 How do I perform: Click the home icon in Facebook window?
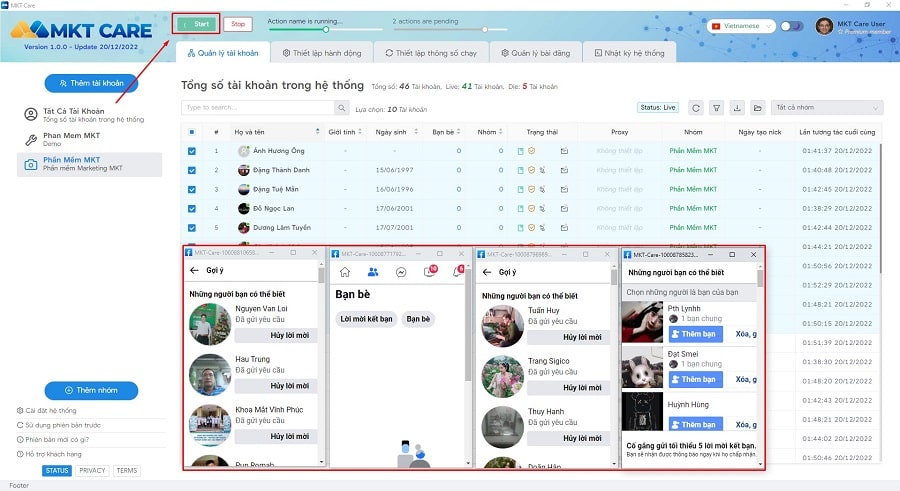tap(345, 272)
